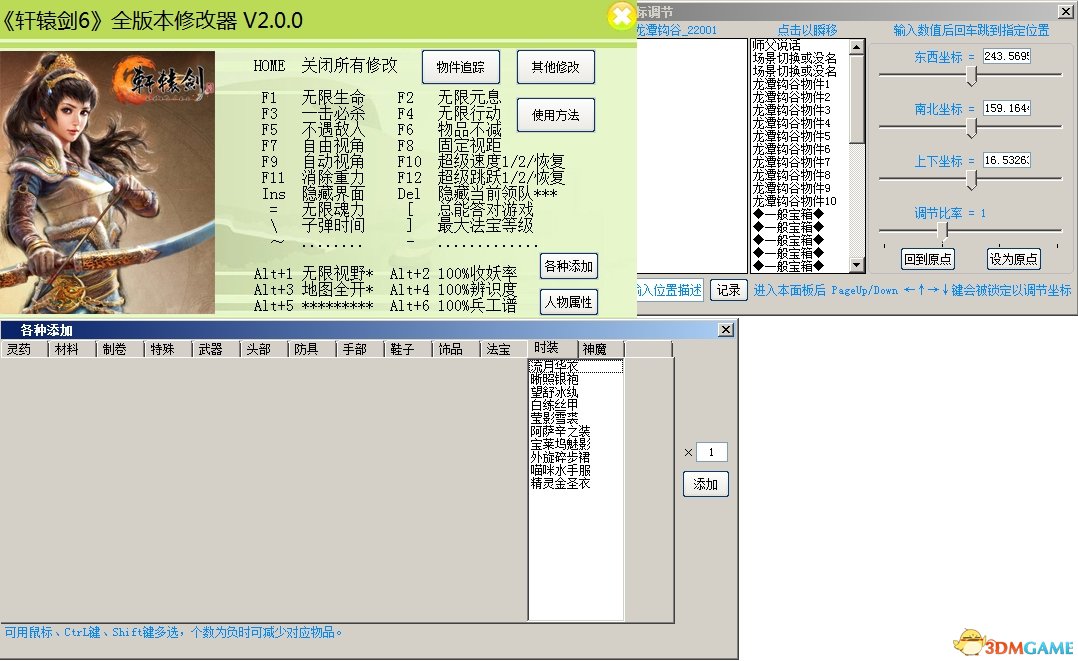
Task: Click the 其他修改 button
Action: pos(555,67)
